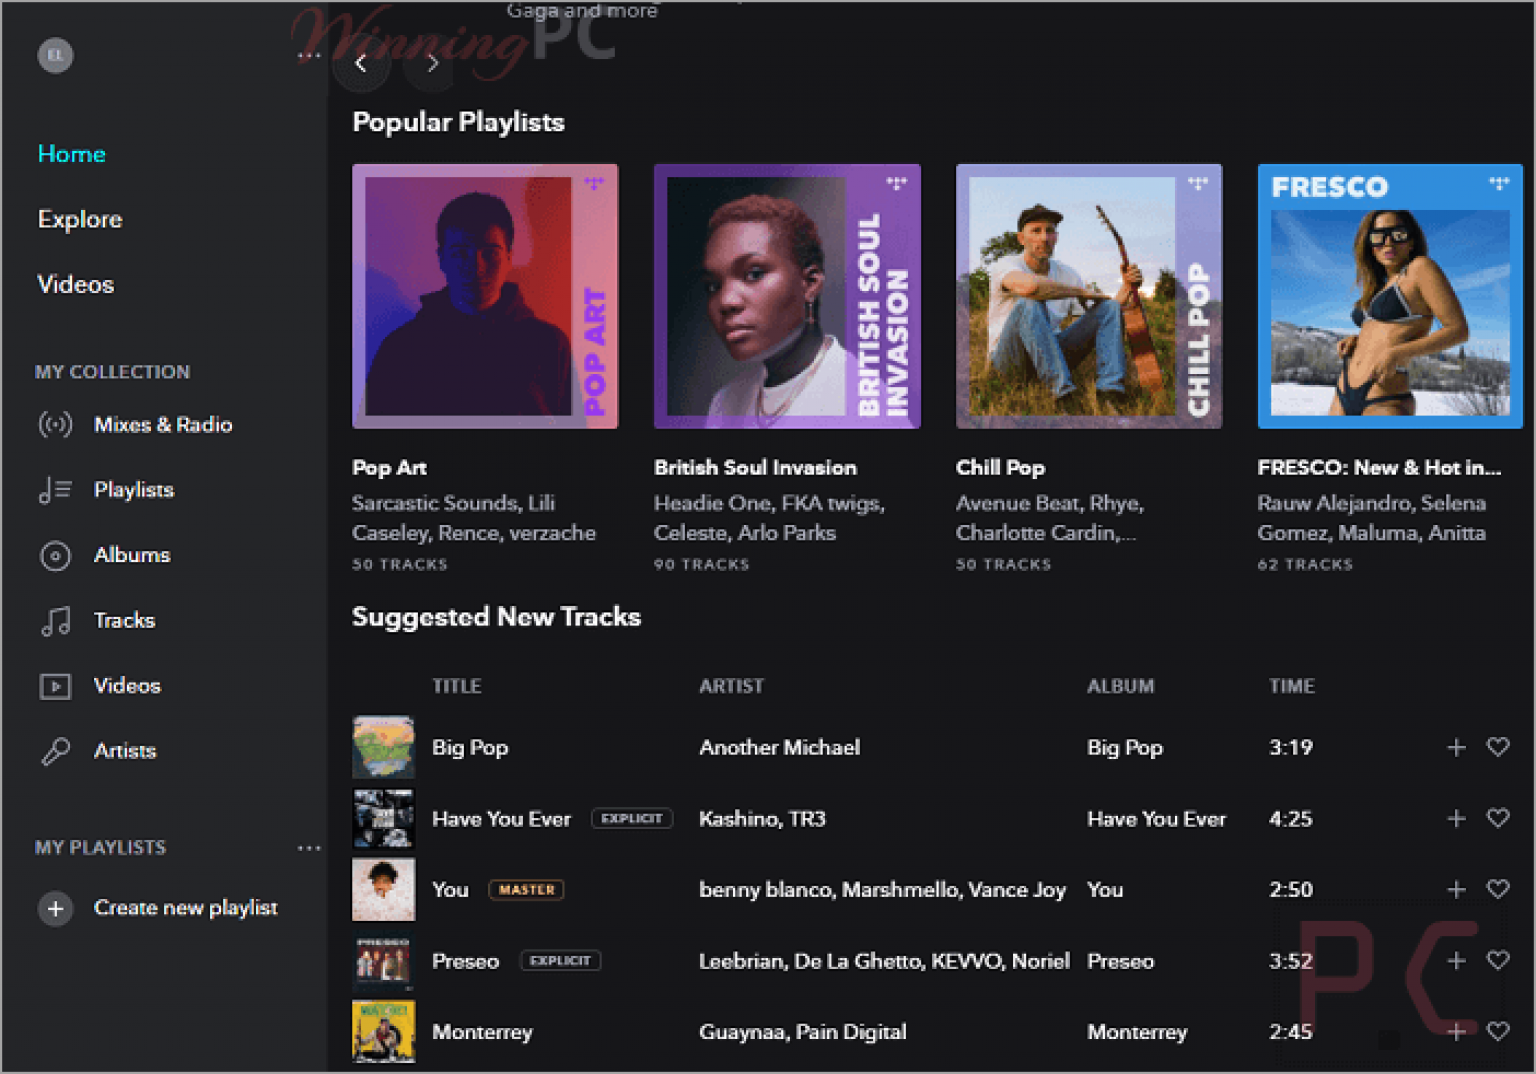
Task: Open Playlists under My Collection
Action: point(106,490)
